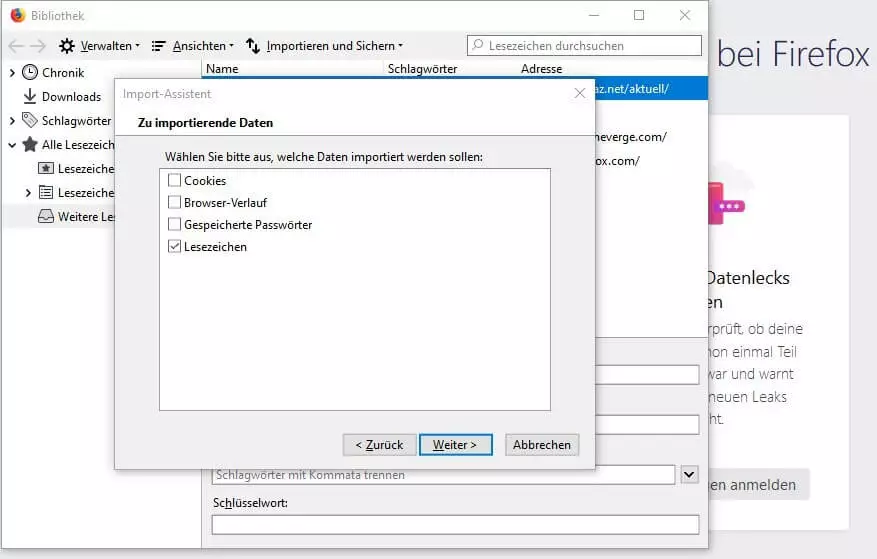Check the Cookies checkbox
Viewport: 877px width, 559px height.
(x=175, y=180)
